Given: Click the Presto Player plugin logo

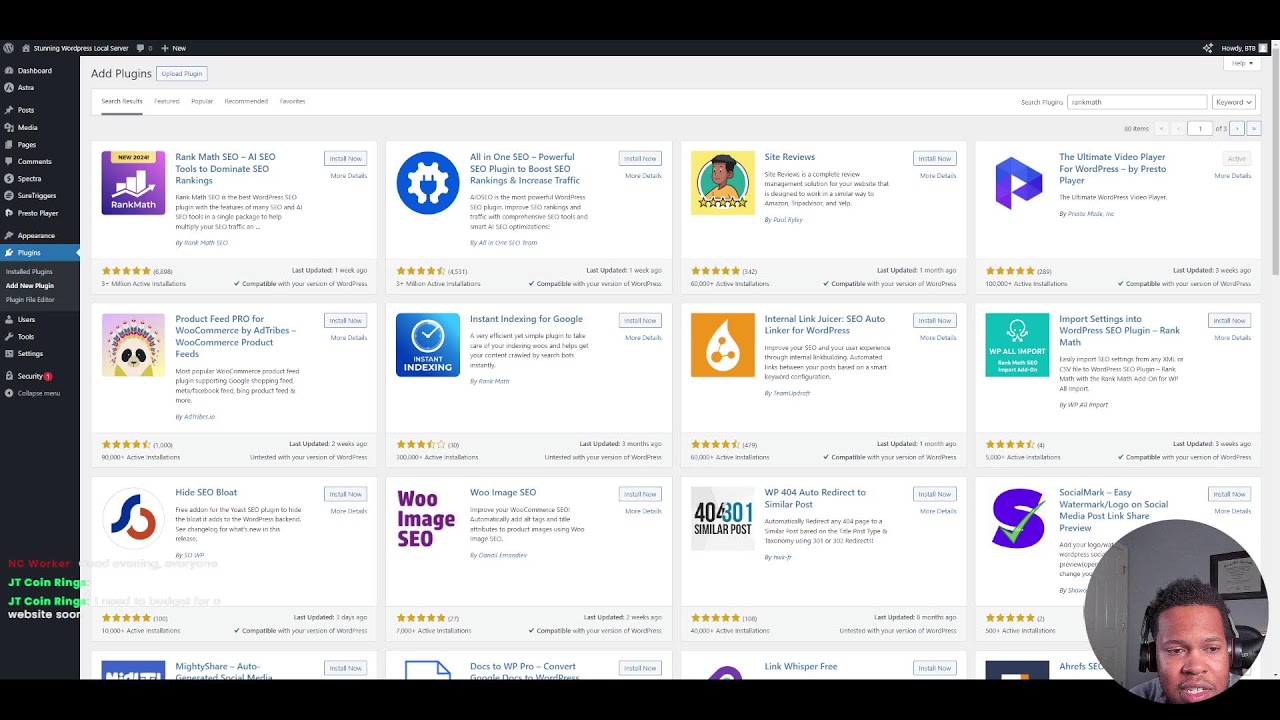Looking at the screenshot, I should point(1017,183).
